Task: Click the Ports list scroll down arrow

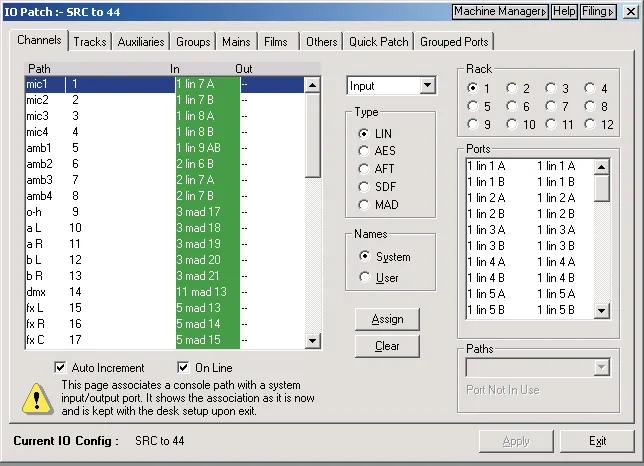Action: click(601, 310)
